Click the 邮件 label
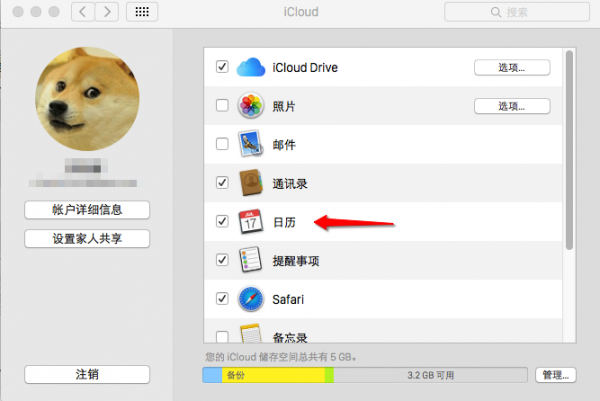 click(x=284, y=145)
